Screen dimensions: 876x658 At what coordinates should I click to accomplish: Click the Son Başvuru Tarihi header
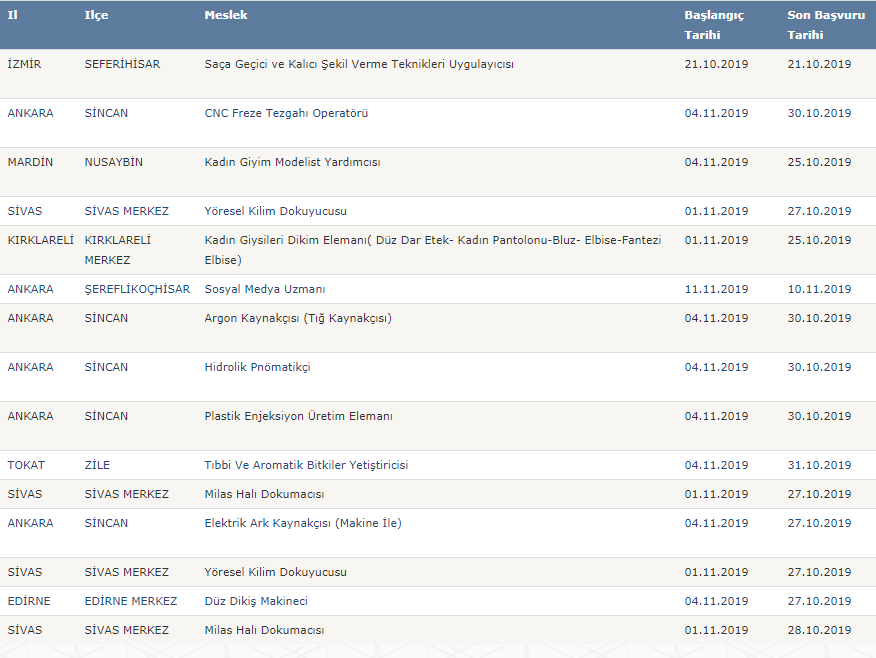(x=826, y=25)
